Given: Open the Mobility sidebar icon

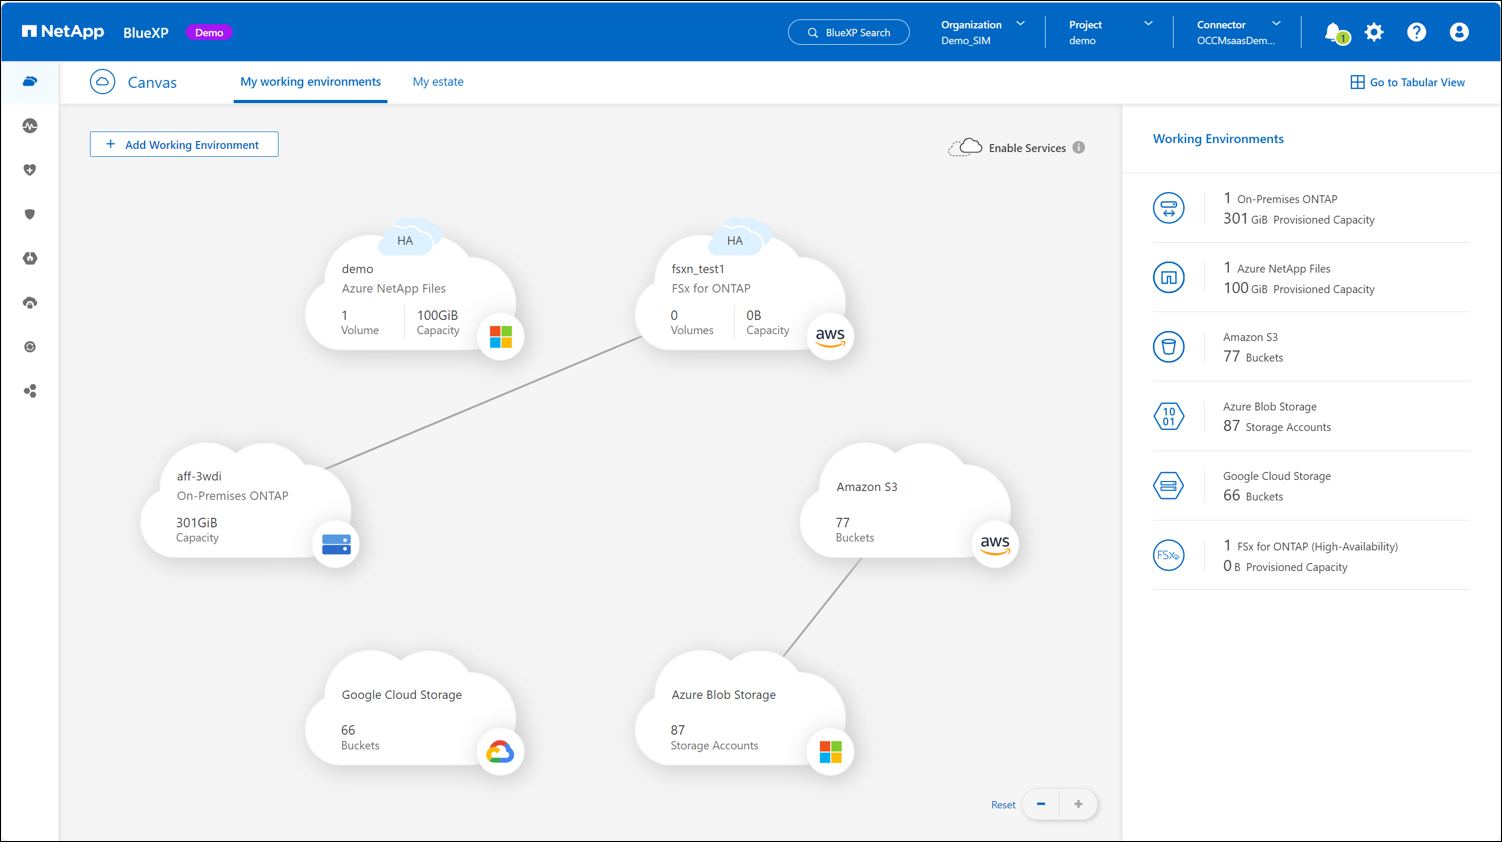Looking at the screenshot, I should (30, 258).
